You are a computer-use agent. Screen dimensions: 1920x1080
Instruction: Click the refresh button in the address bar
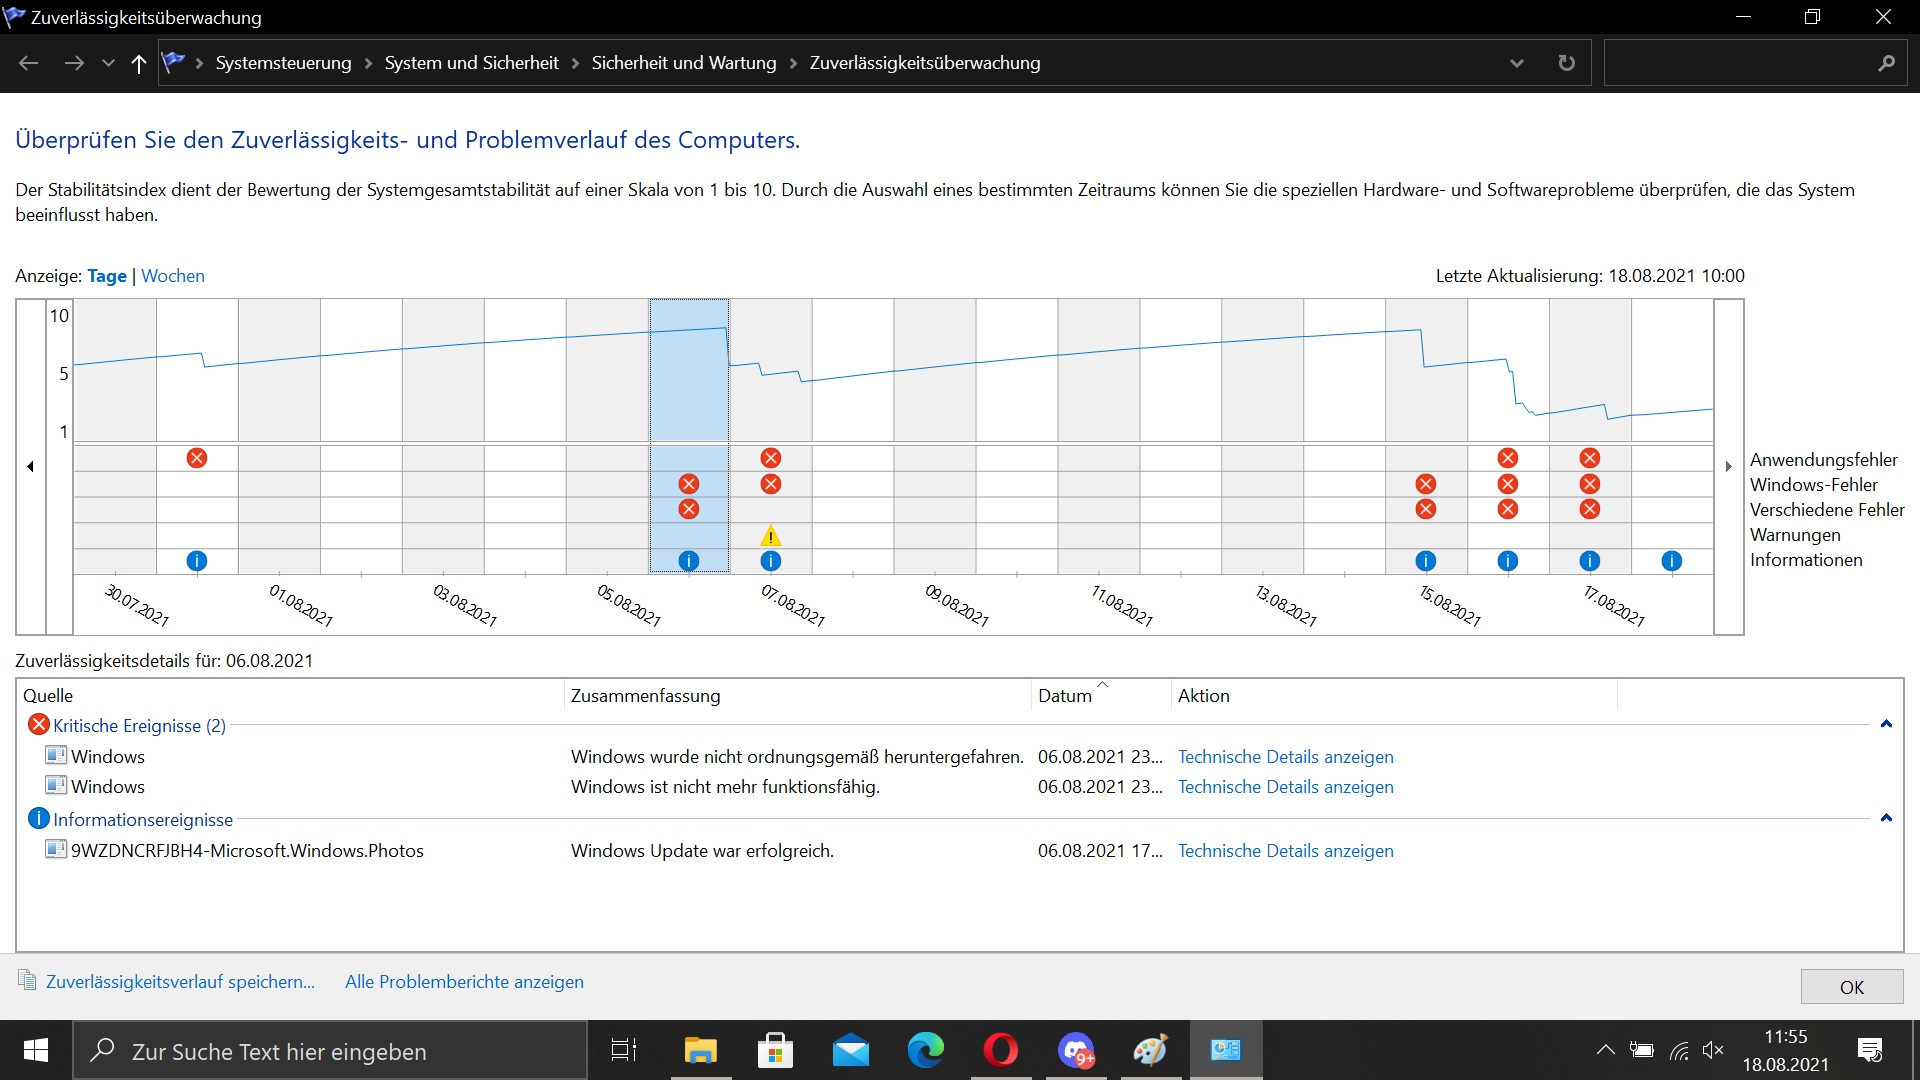point(1566,63)
